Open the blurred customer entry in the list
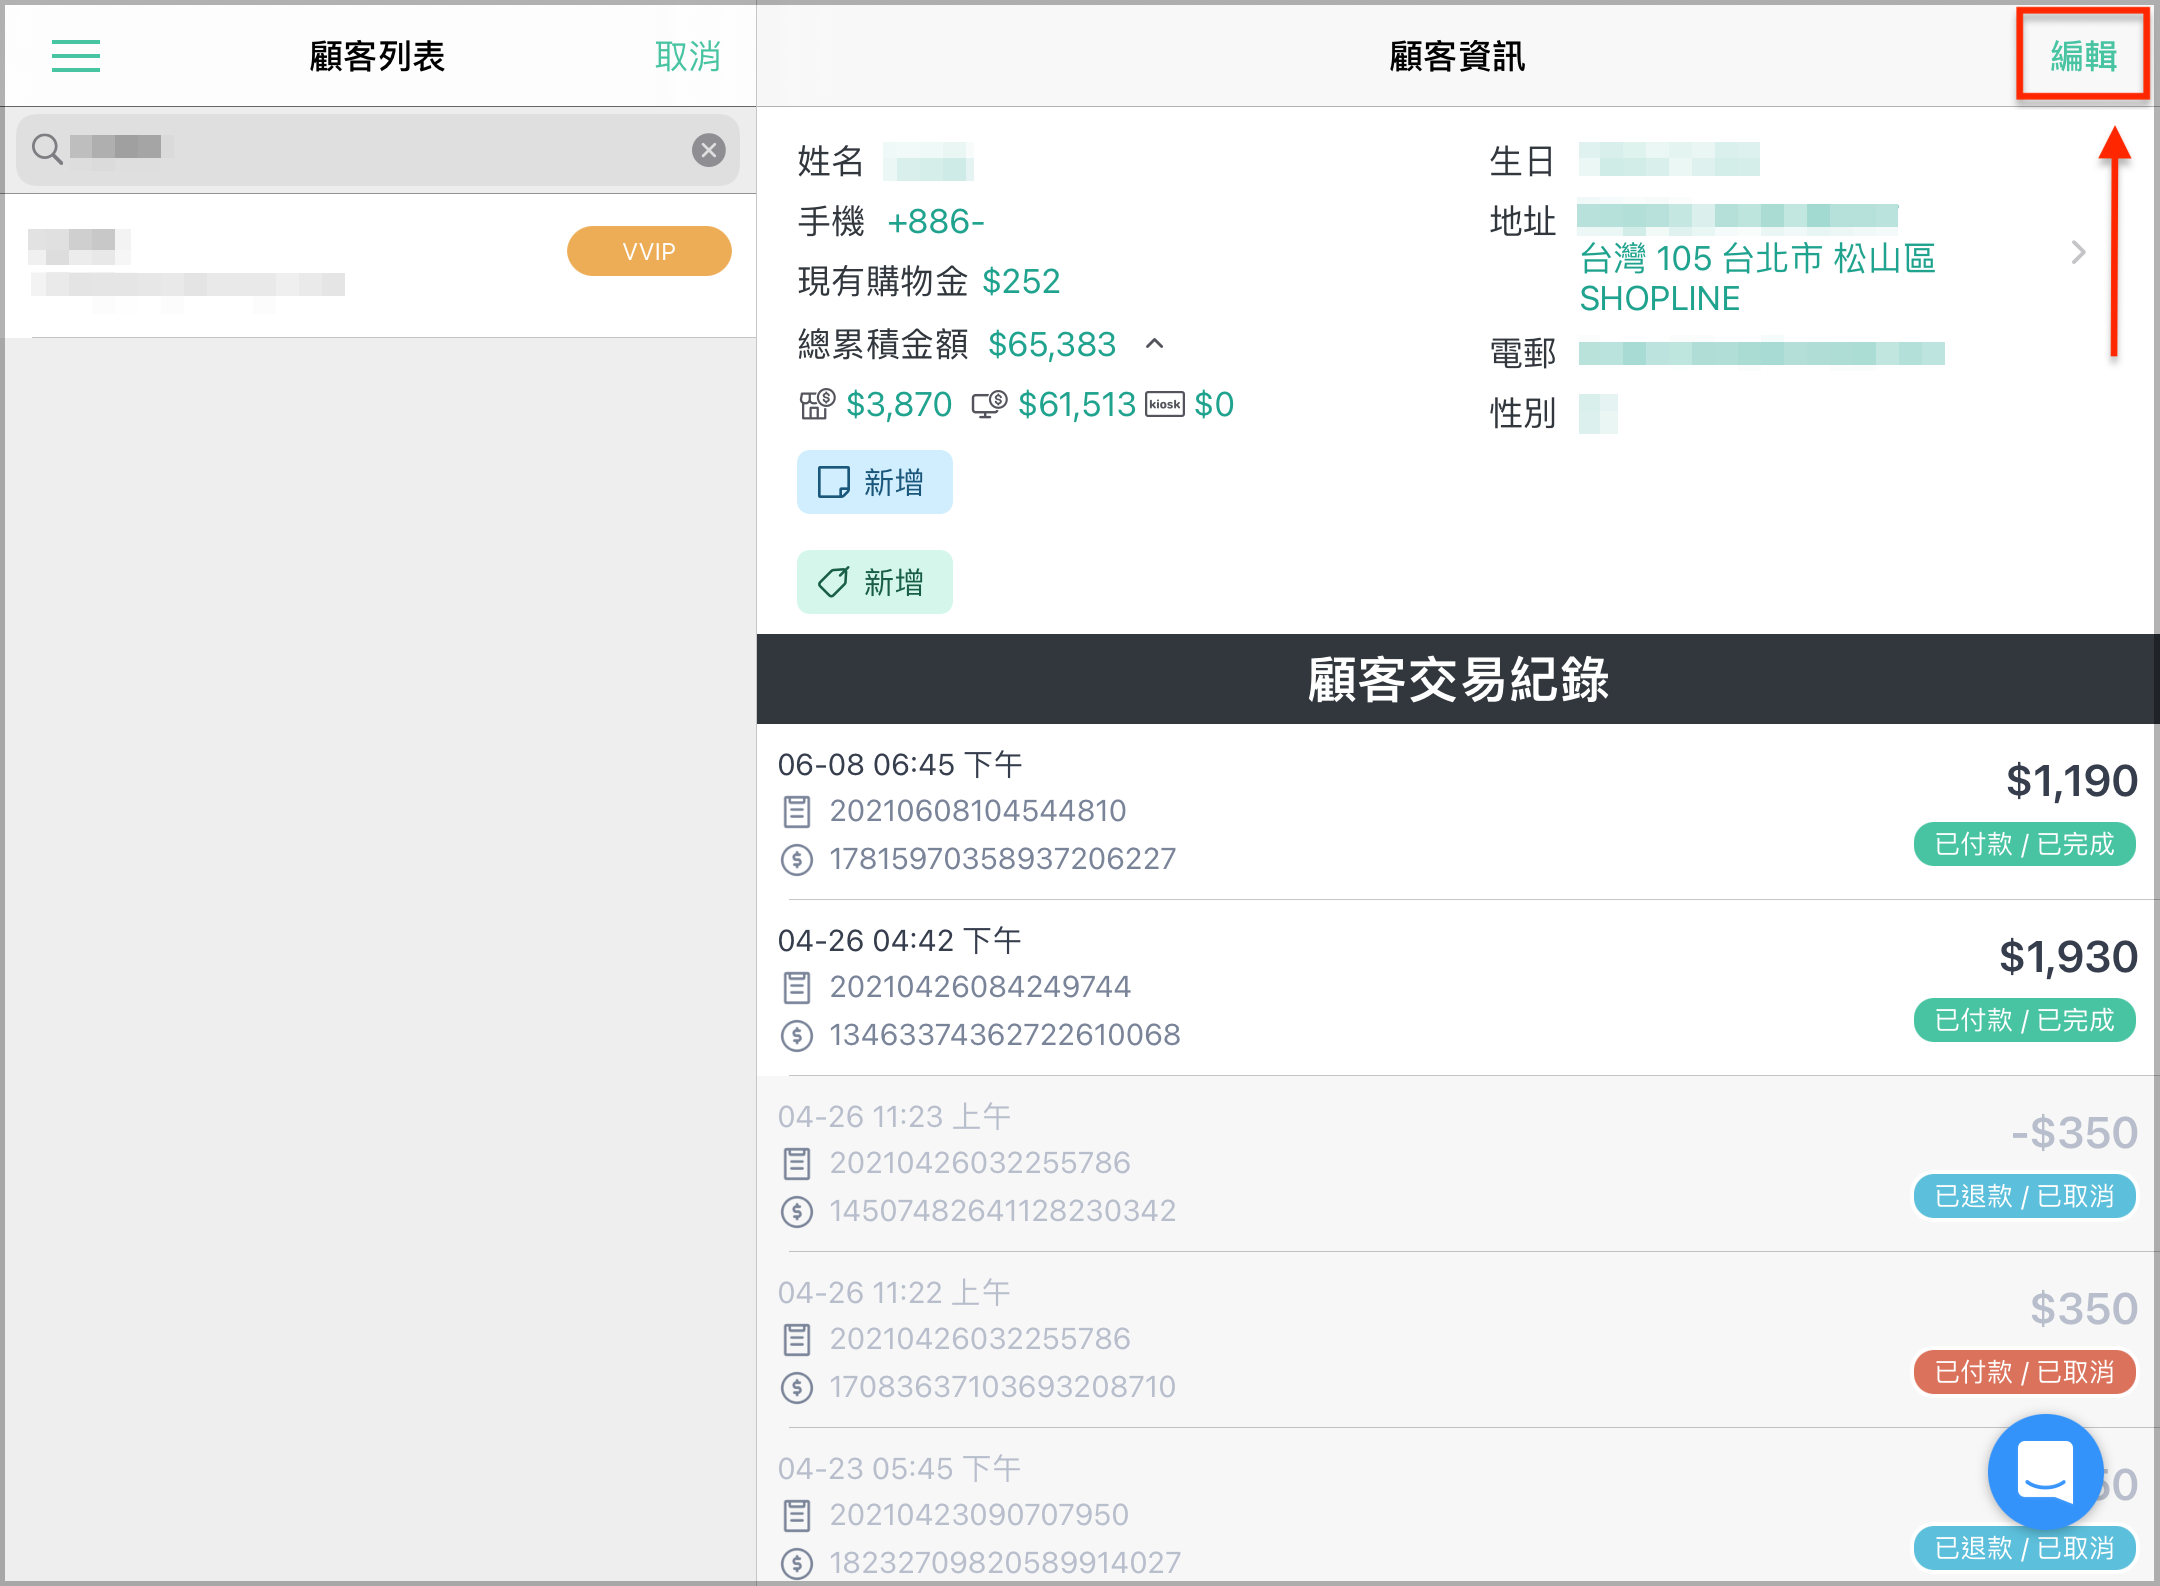This screenshot has width=2160, height=1586. [380, 266]
